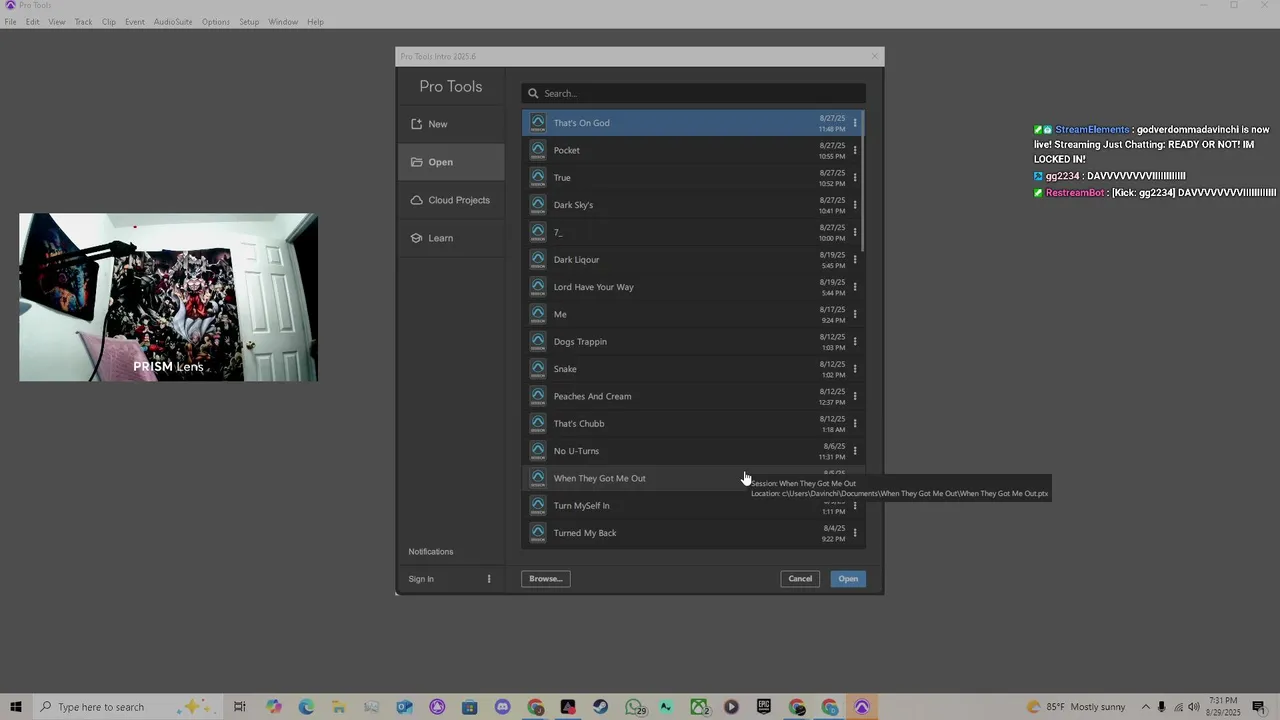1280x720 pixels.
Task: Click the Windows taskbar search box
Action: (126, 707)
